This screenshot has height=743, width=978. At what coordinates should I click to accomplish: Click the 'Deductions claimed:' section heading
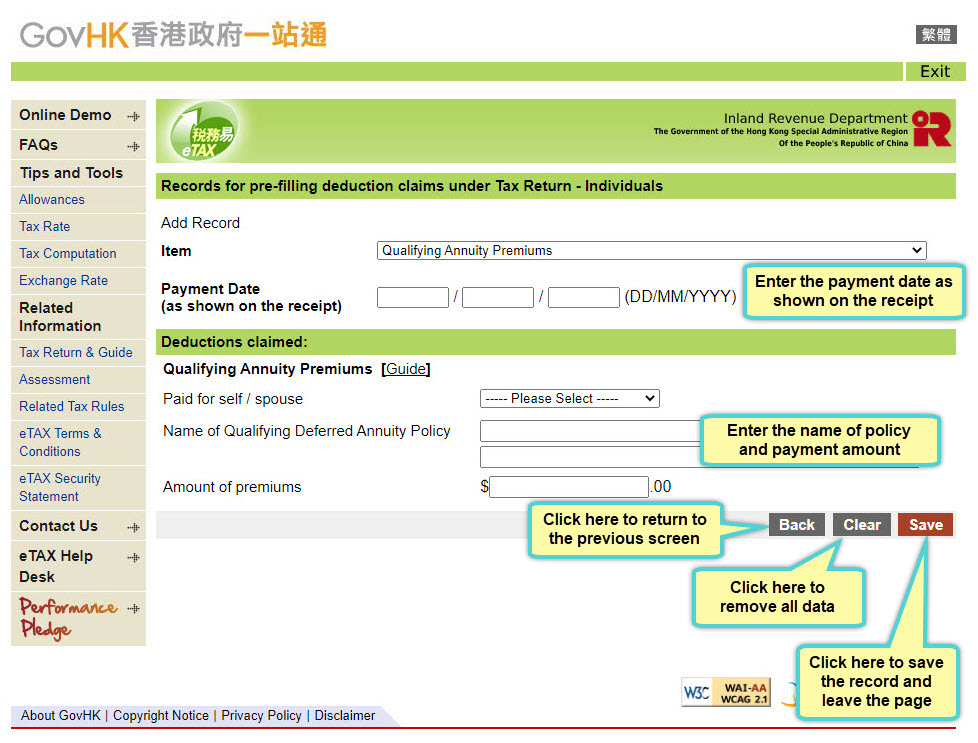[234, 342]
